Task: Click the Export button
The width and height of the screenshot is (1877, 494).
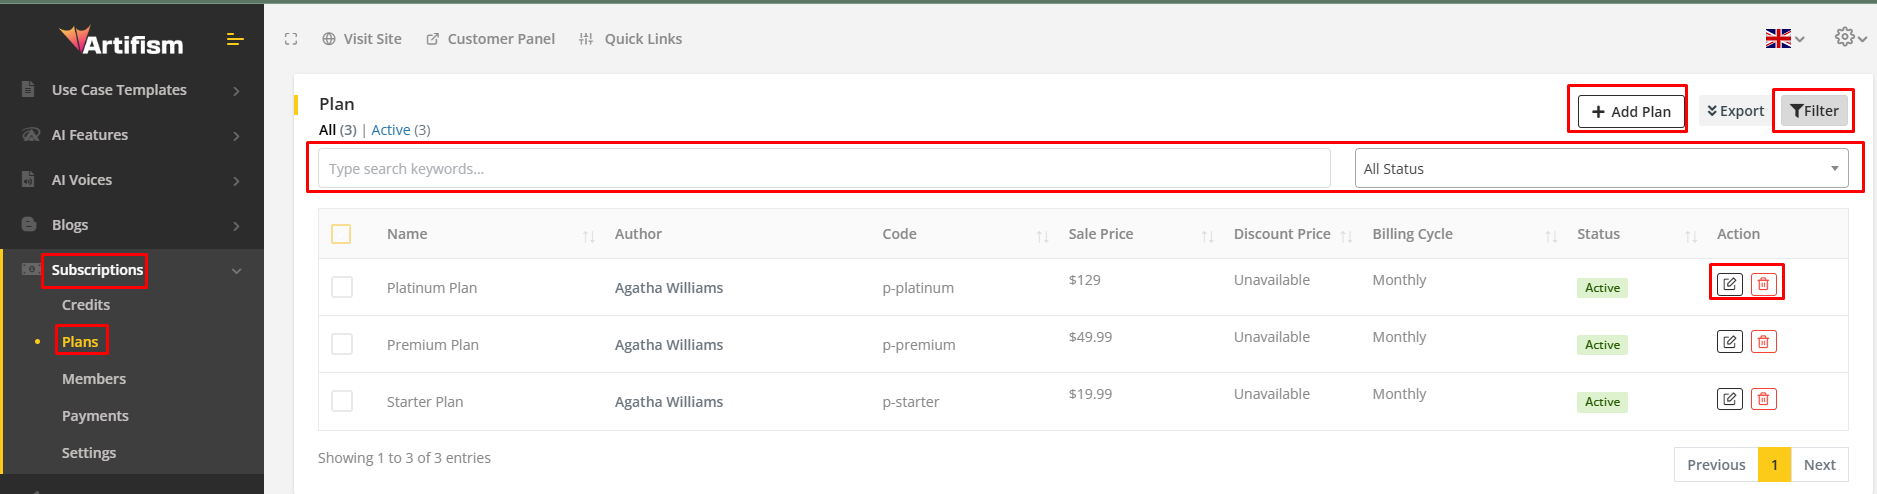Action: click(1735, 111)
